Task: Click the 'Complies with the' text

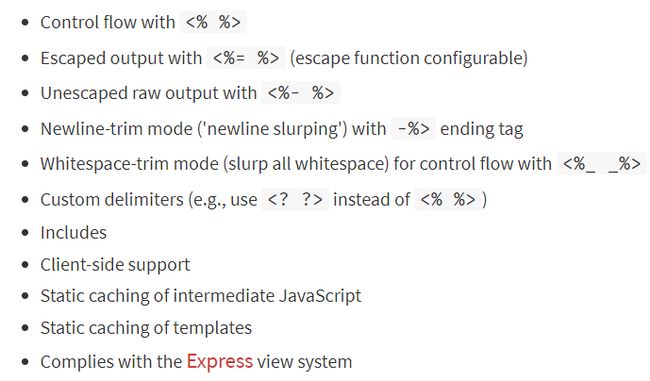Action: coord(111,362)
